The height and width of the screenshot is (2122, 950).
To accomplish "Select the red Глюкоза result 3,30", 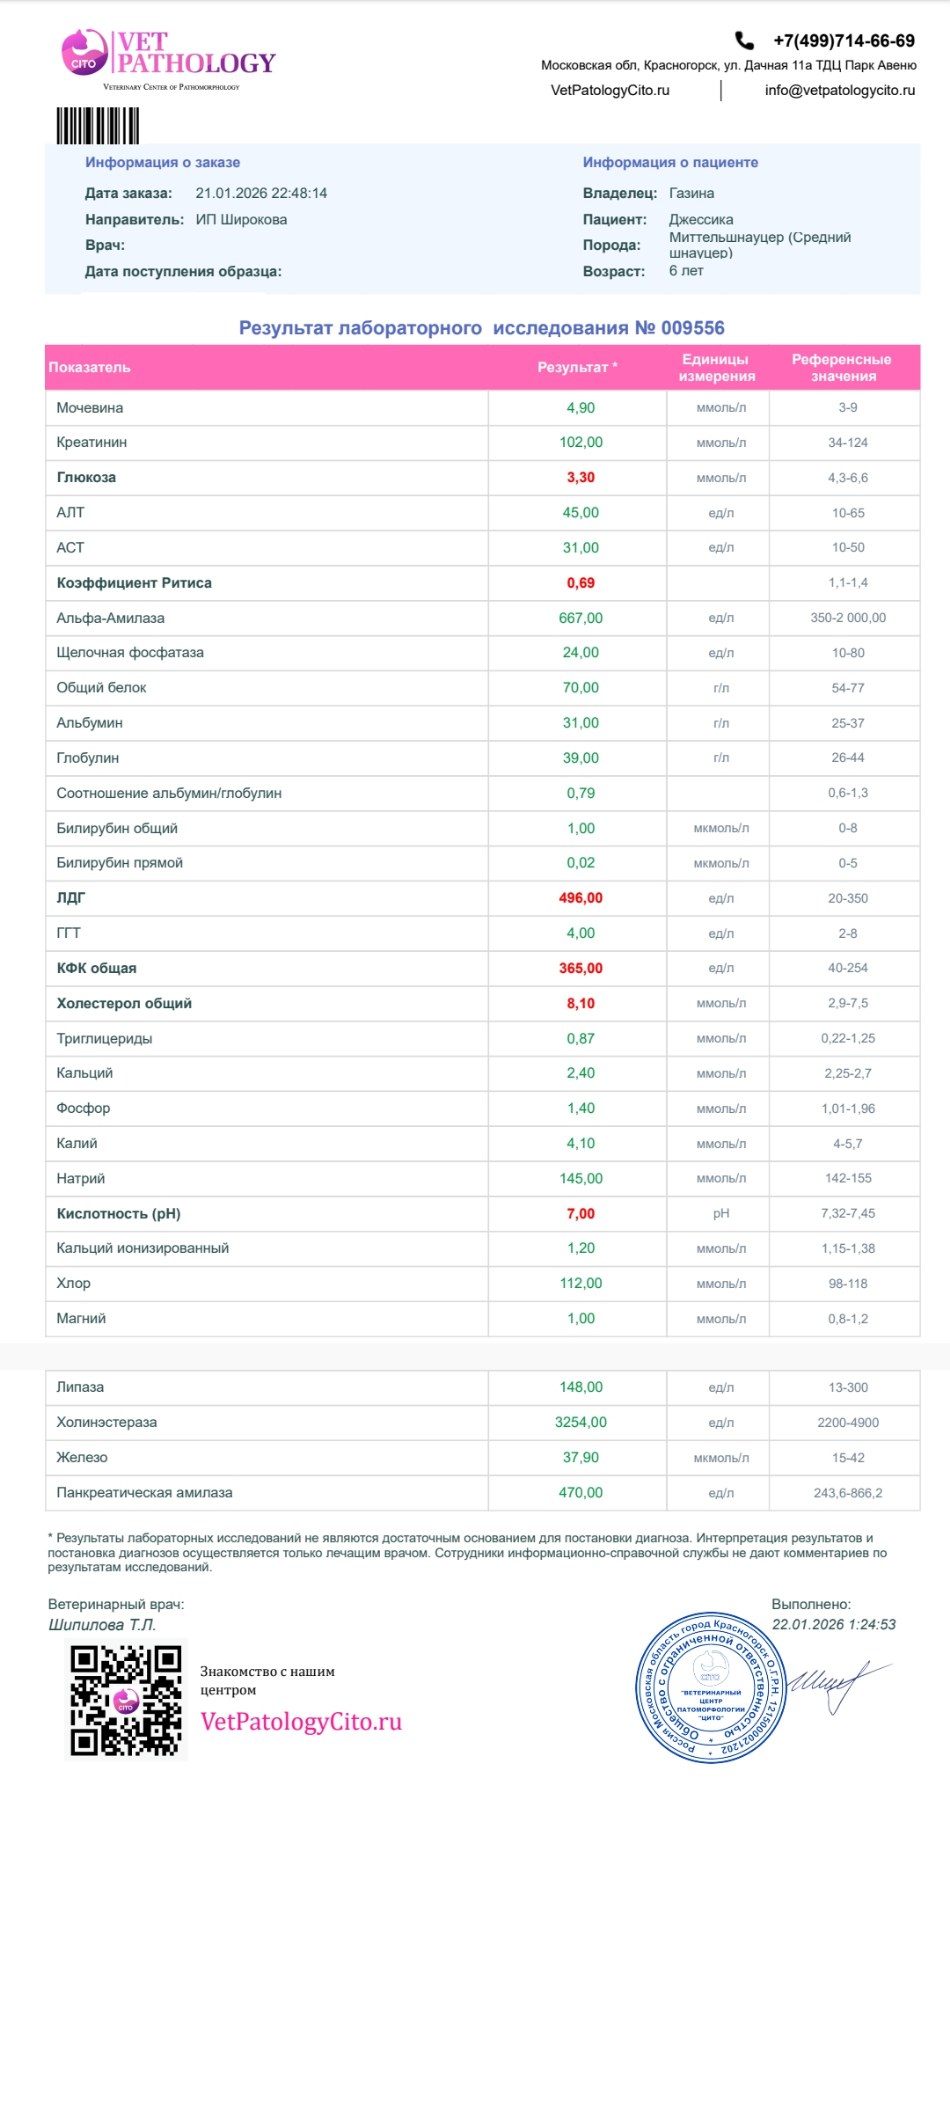I will click(x=580, y=478).
